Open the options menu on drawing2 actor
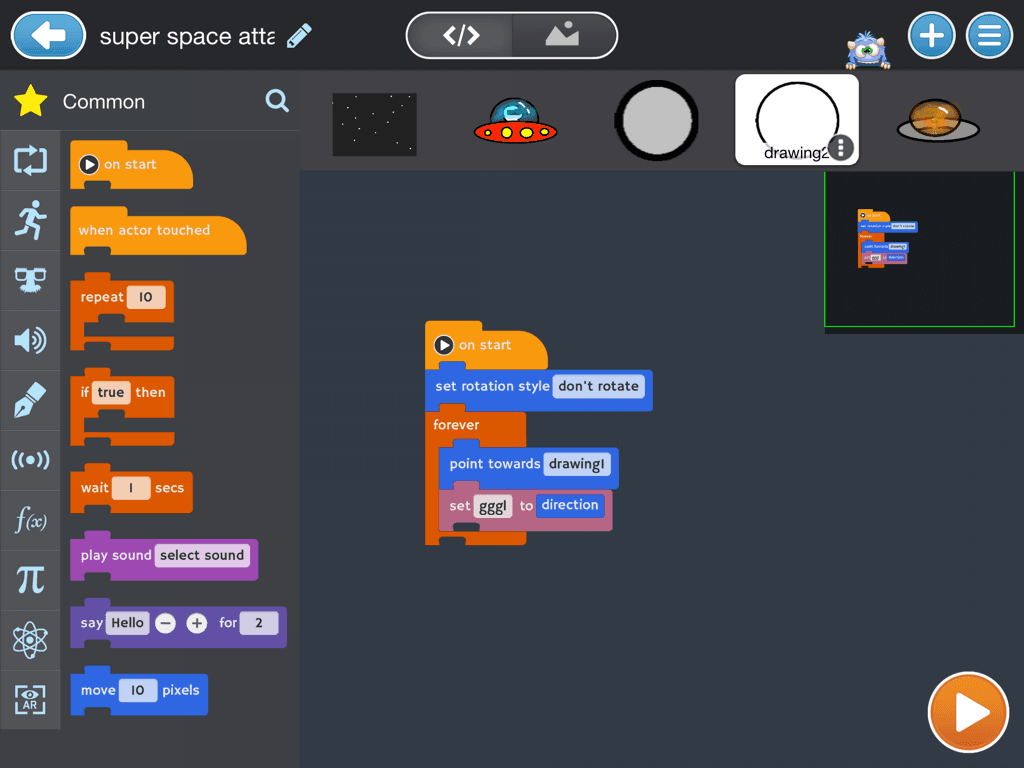This screenshot has width=1024, height=768. tap(840, 148)
